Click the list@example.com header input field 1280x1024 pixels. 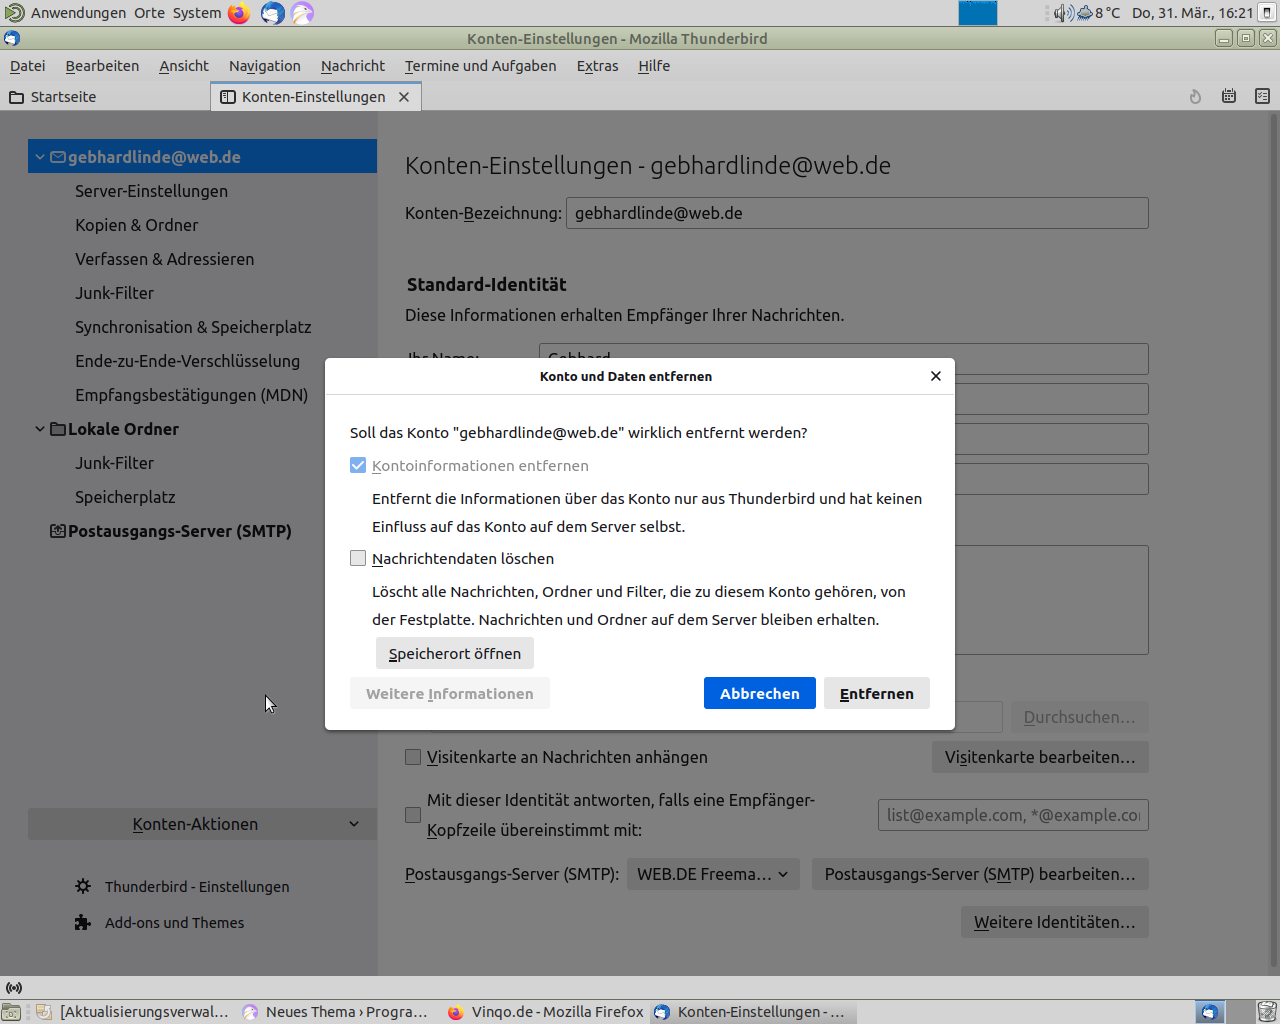[x=1013, y=815]
